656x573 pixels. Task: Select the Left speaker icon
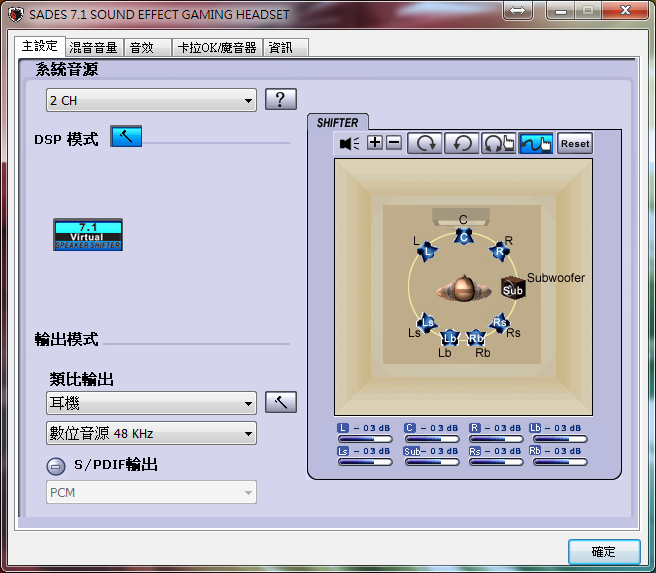click(427, 251)
